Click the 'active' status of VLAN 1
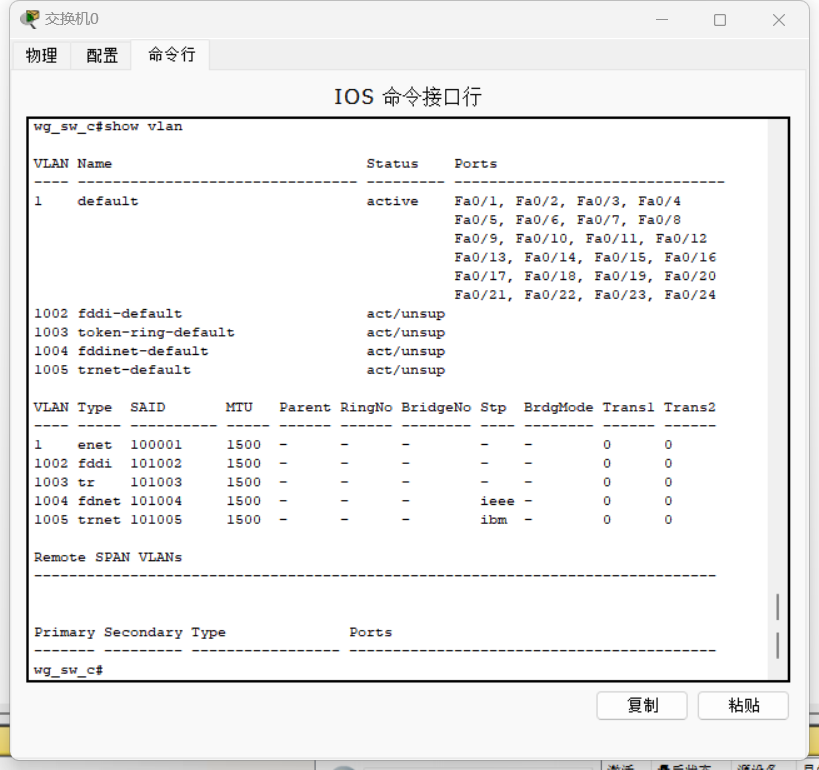Viewport: 819px width, 770px height. [x=392, y=201]
